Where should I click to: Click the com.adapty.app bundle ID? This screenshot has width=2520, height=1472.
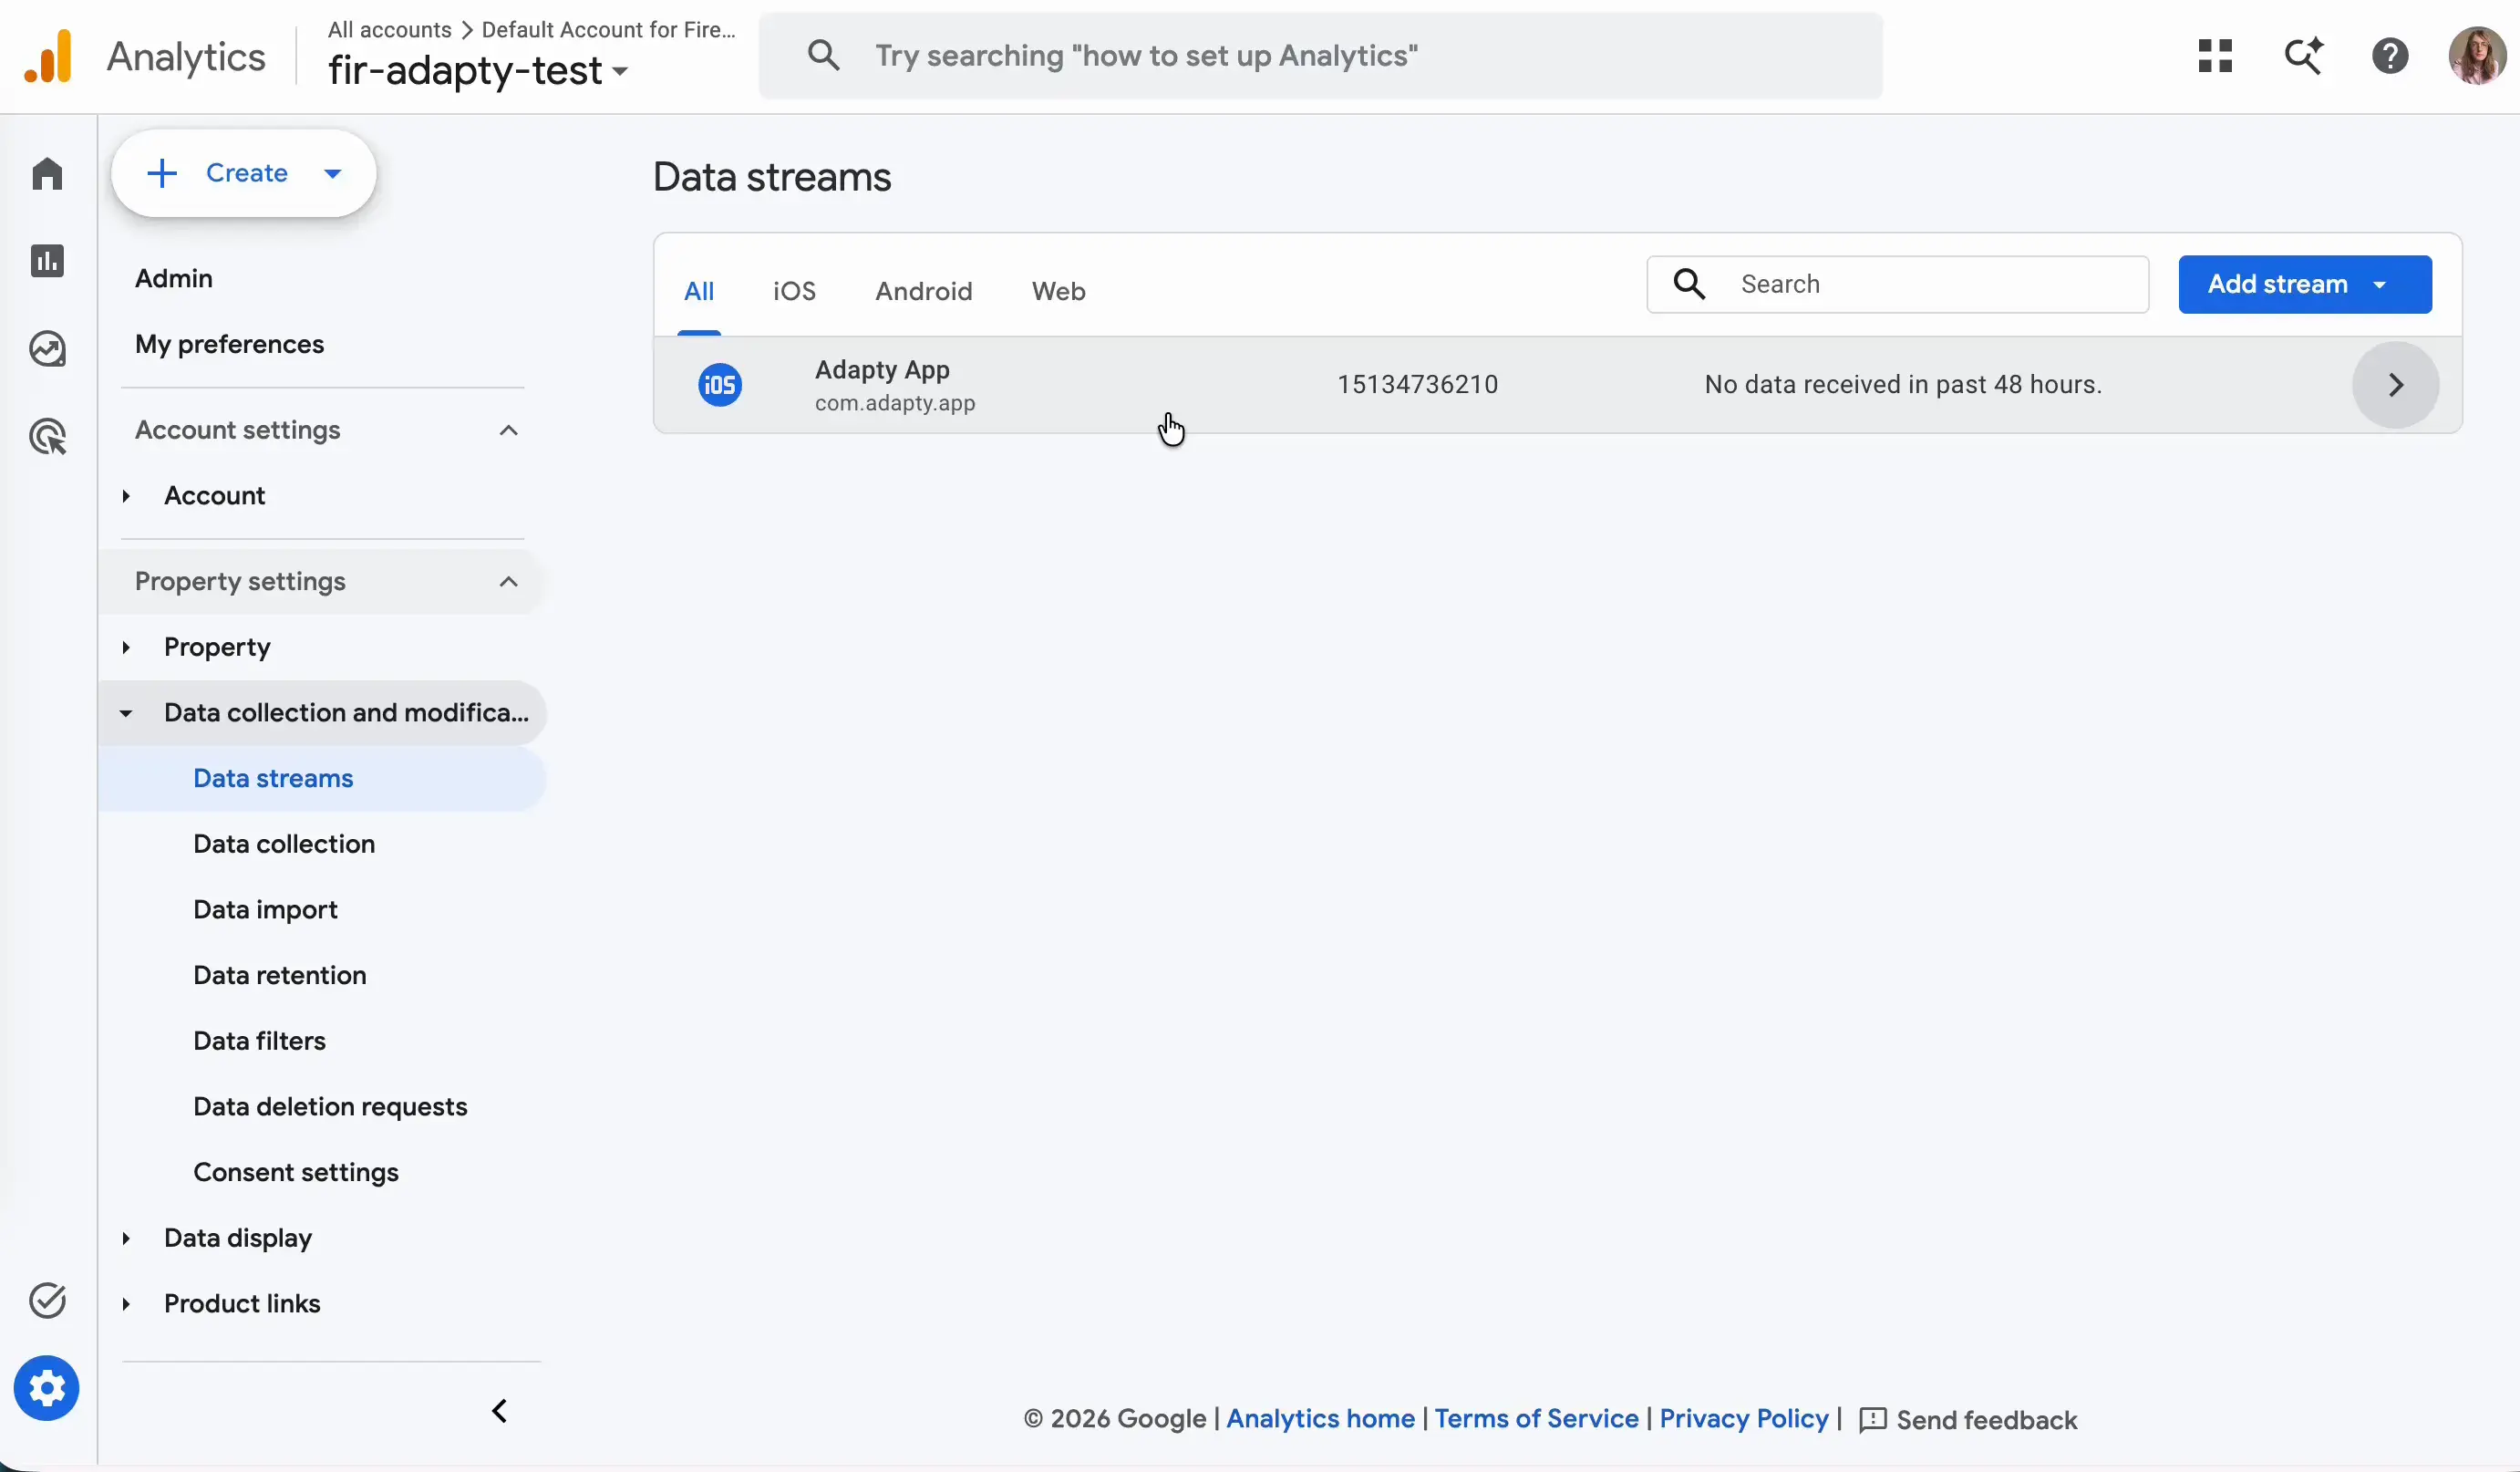point(894,403)
